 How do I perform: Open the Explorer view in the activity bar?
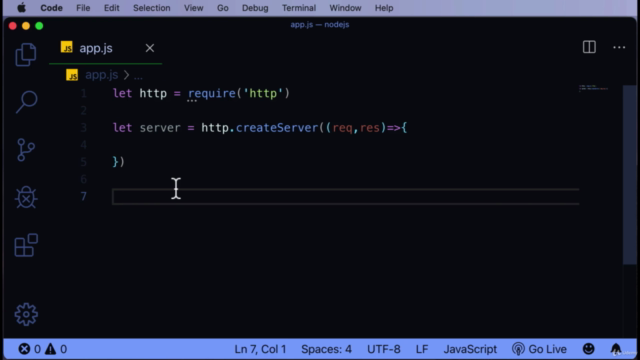[26, 54]
